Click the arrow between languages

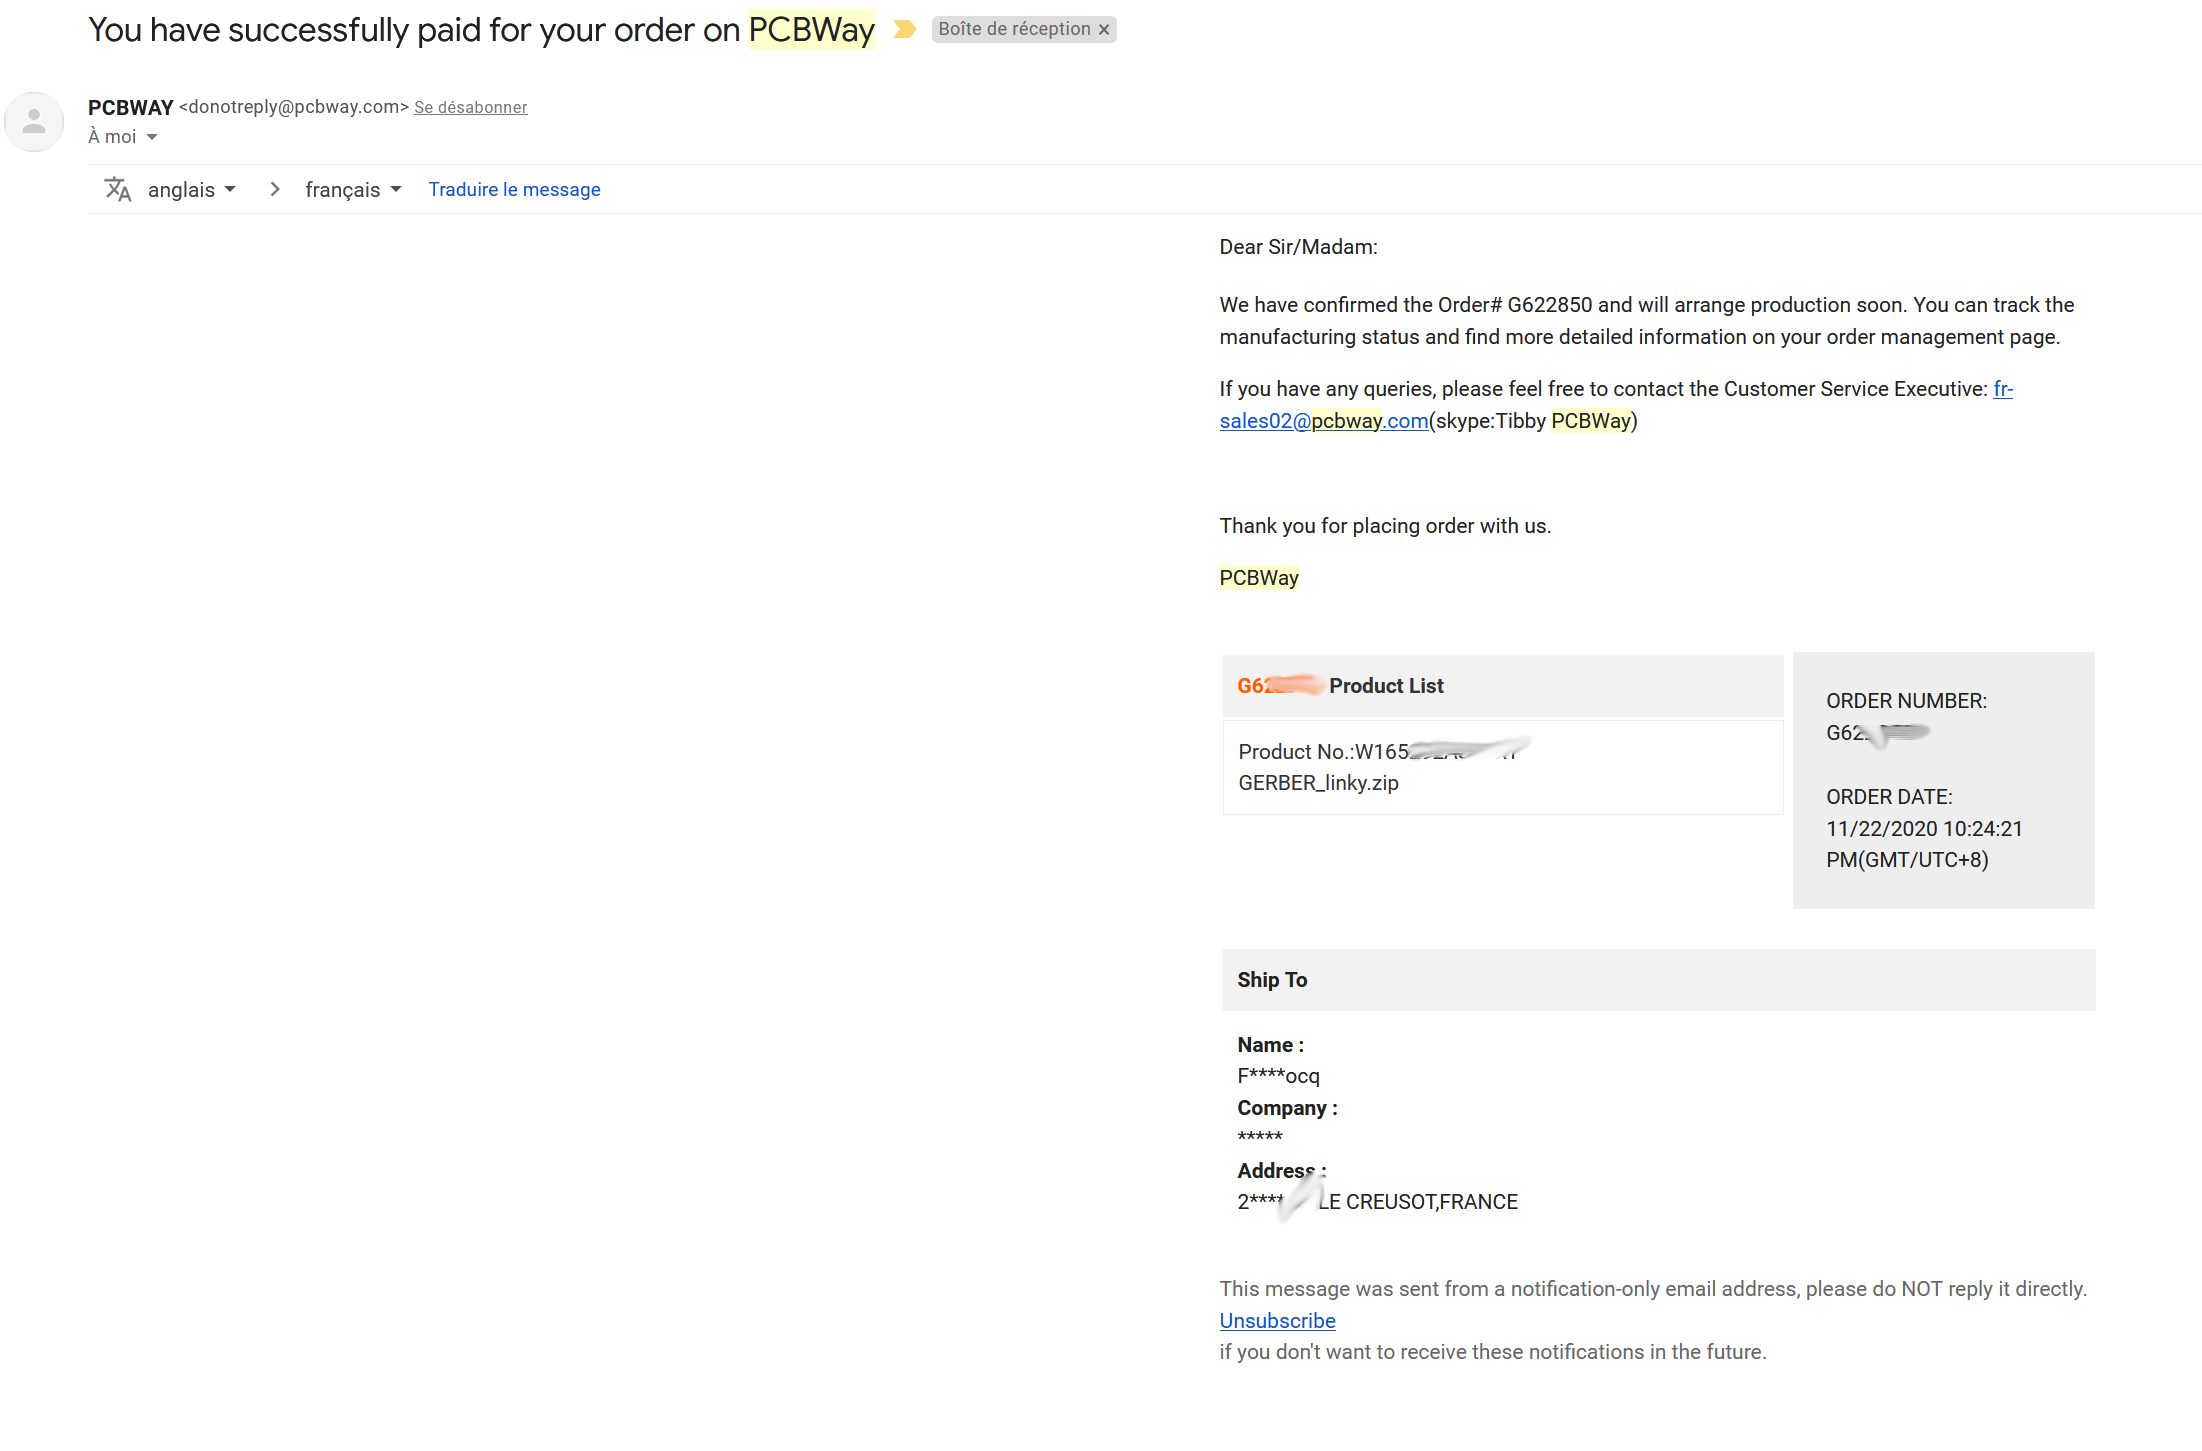point(274,189)
